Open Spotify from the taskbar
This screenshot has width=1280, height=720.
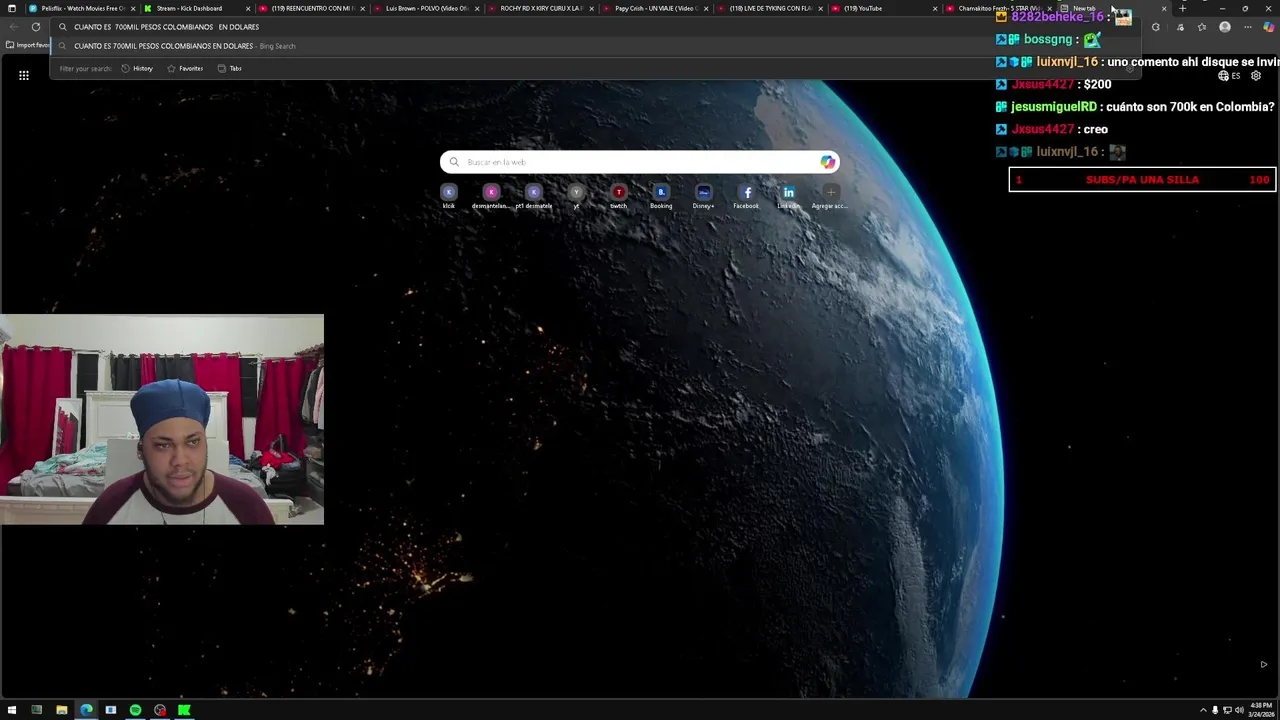point(135,710)
